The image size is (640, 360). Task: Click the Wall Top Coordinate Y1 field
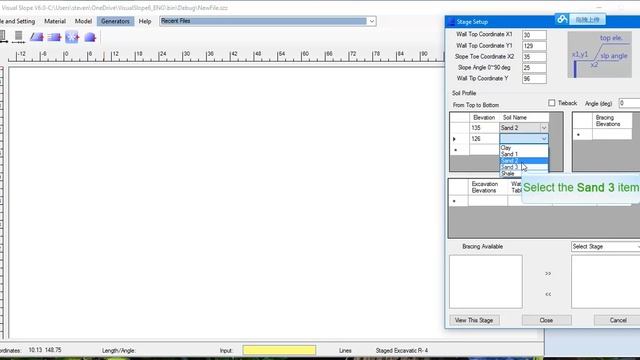[534, 46]
